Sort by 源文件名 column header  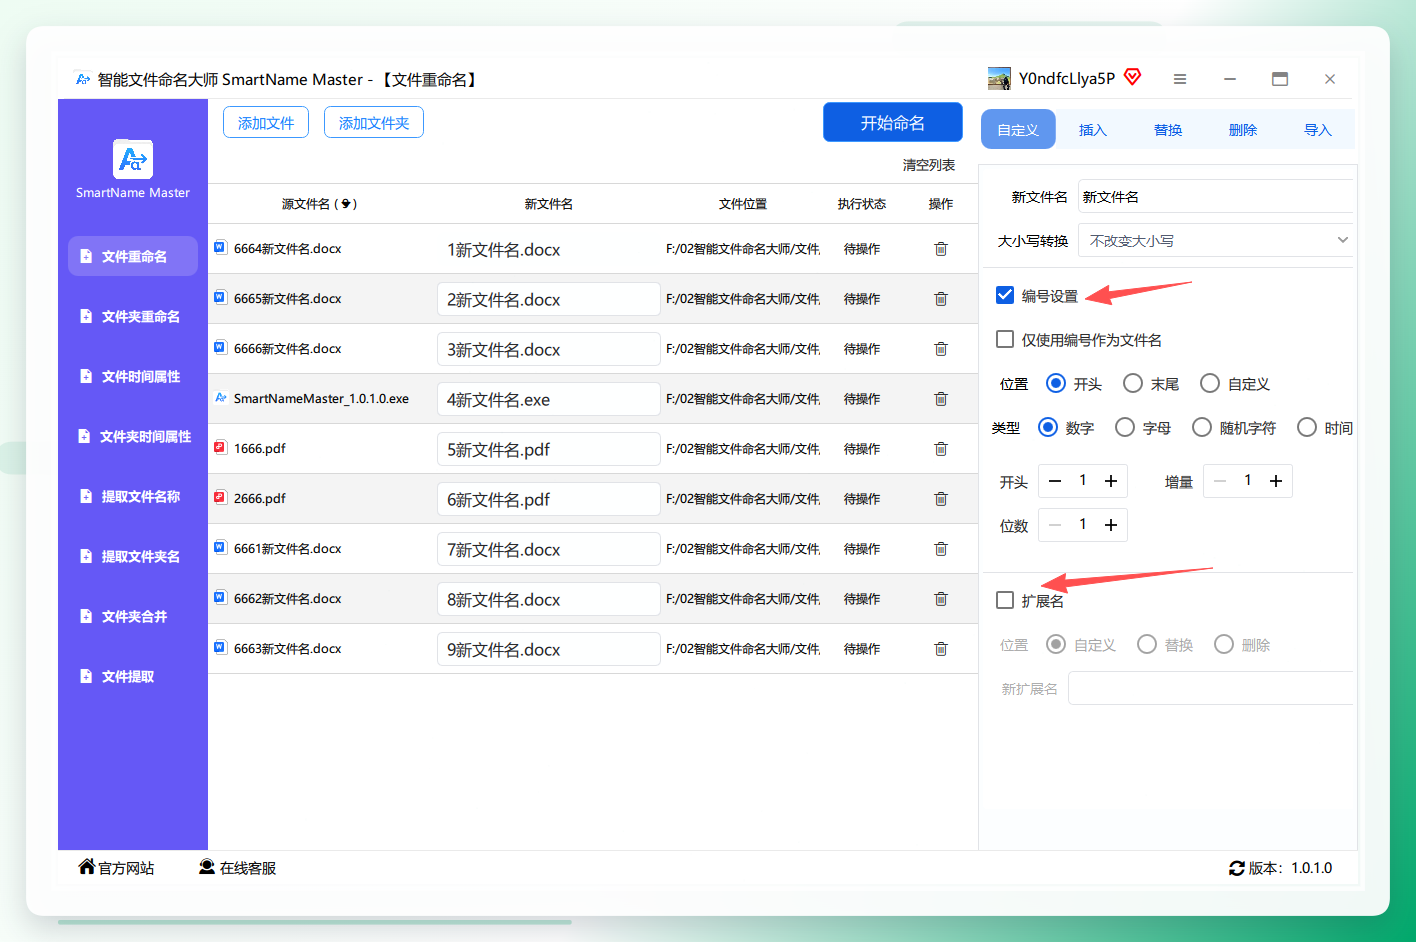click(x=319, y=204)
